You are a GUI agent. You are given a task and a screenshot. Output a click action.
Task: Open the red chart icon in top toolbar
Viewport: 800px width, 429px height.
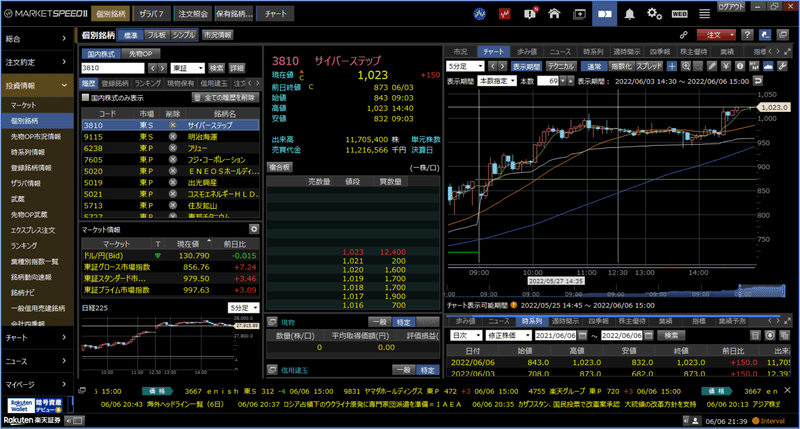pos(505,14)
